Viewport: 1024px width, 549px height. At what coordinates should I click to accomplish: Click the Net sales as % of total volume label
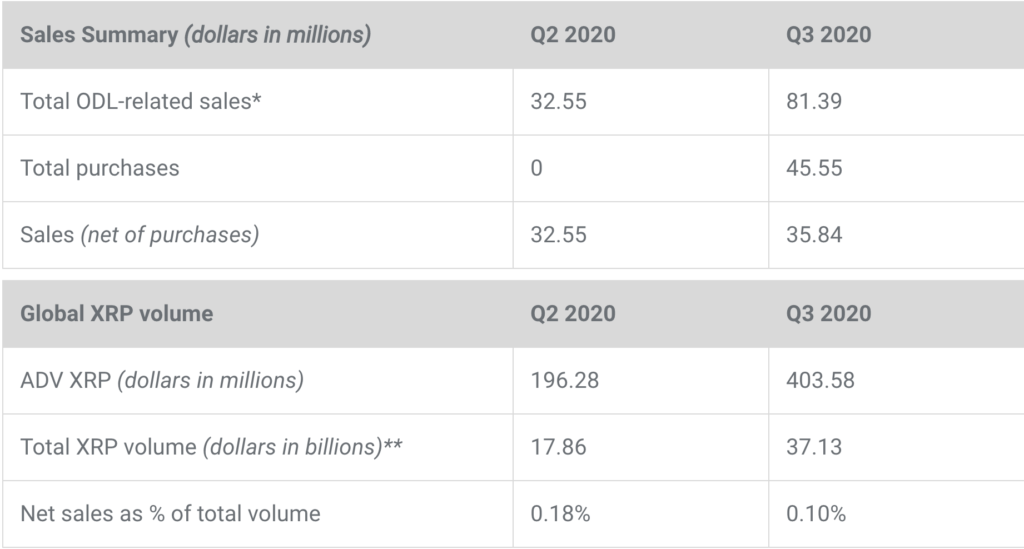point(170,514)
